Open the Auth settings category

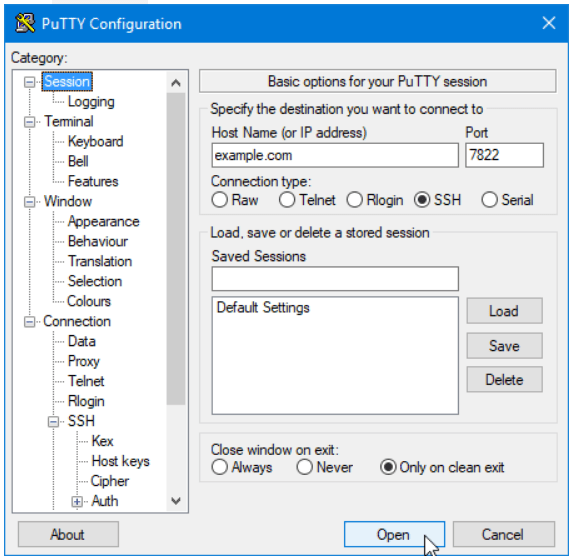pos(105,501)
